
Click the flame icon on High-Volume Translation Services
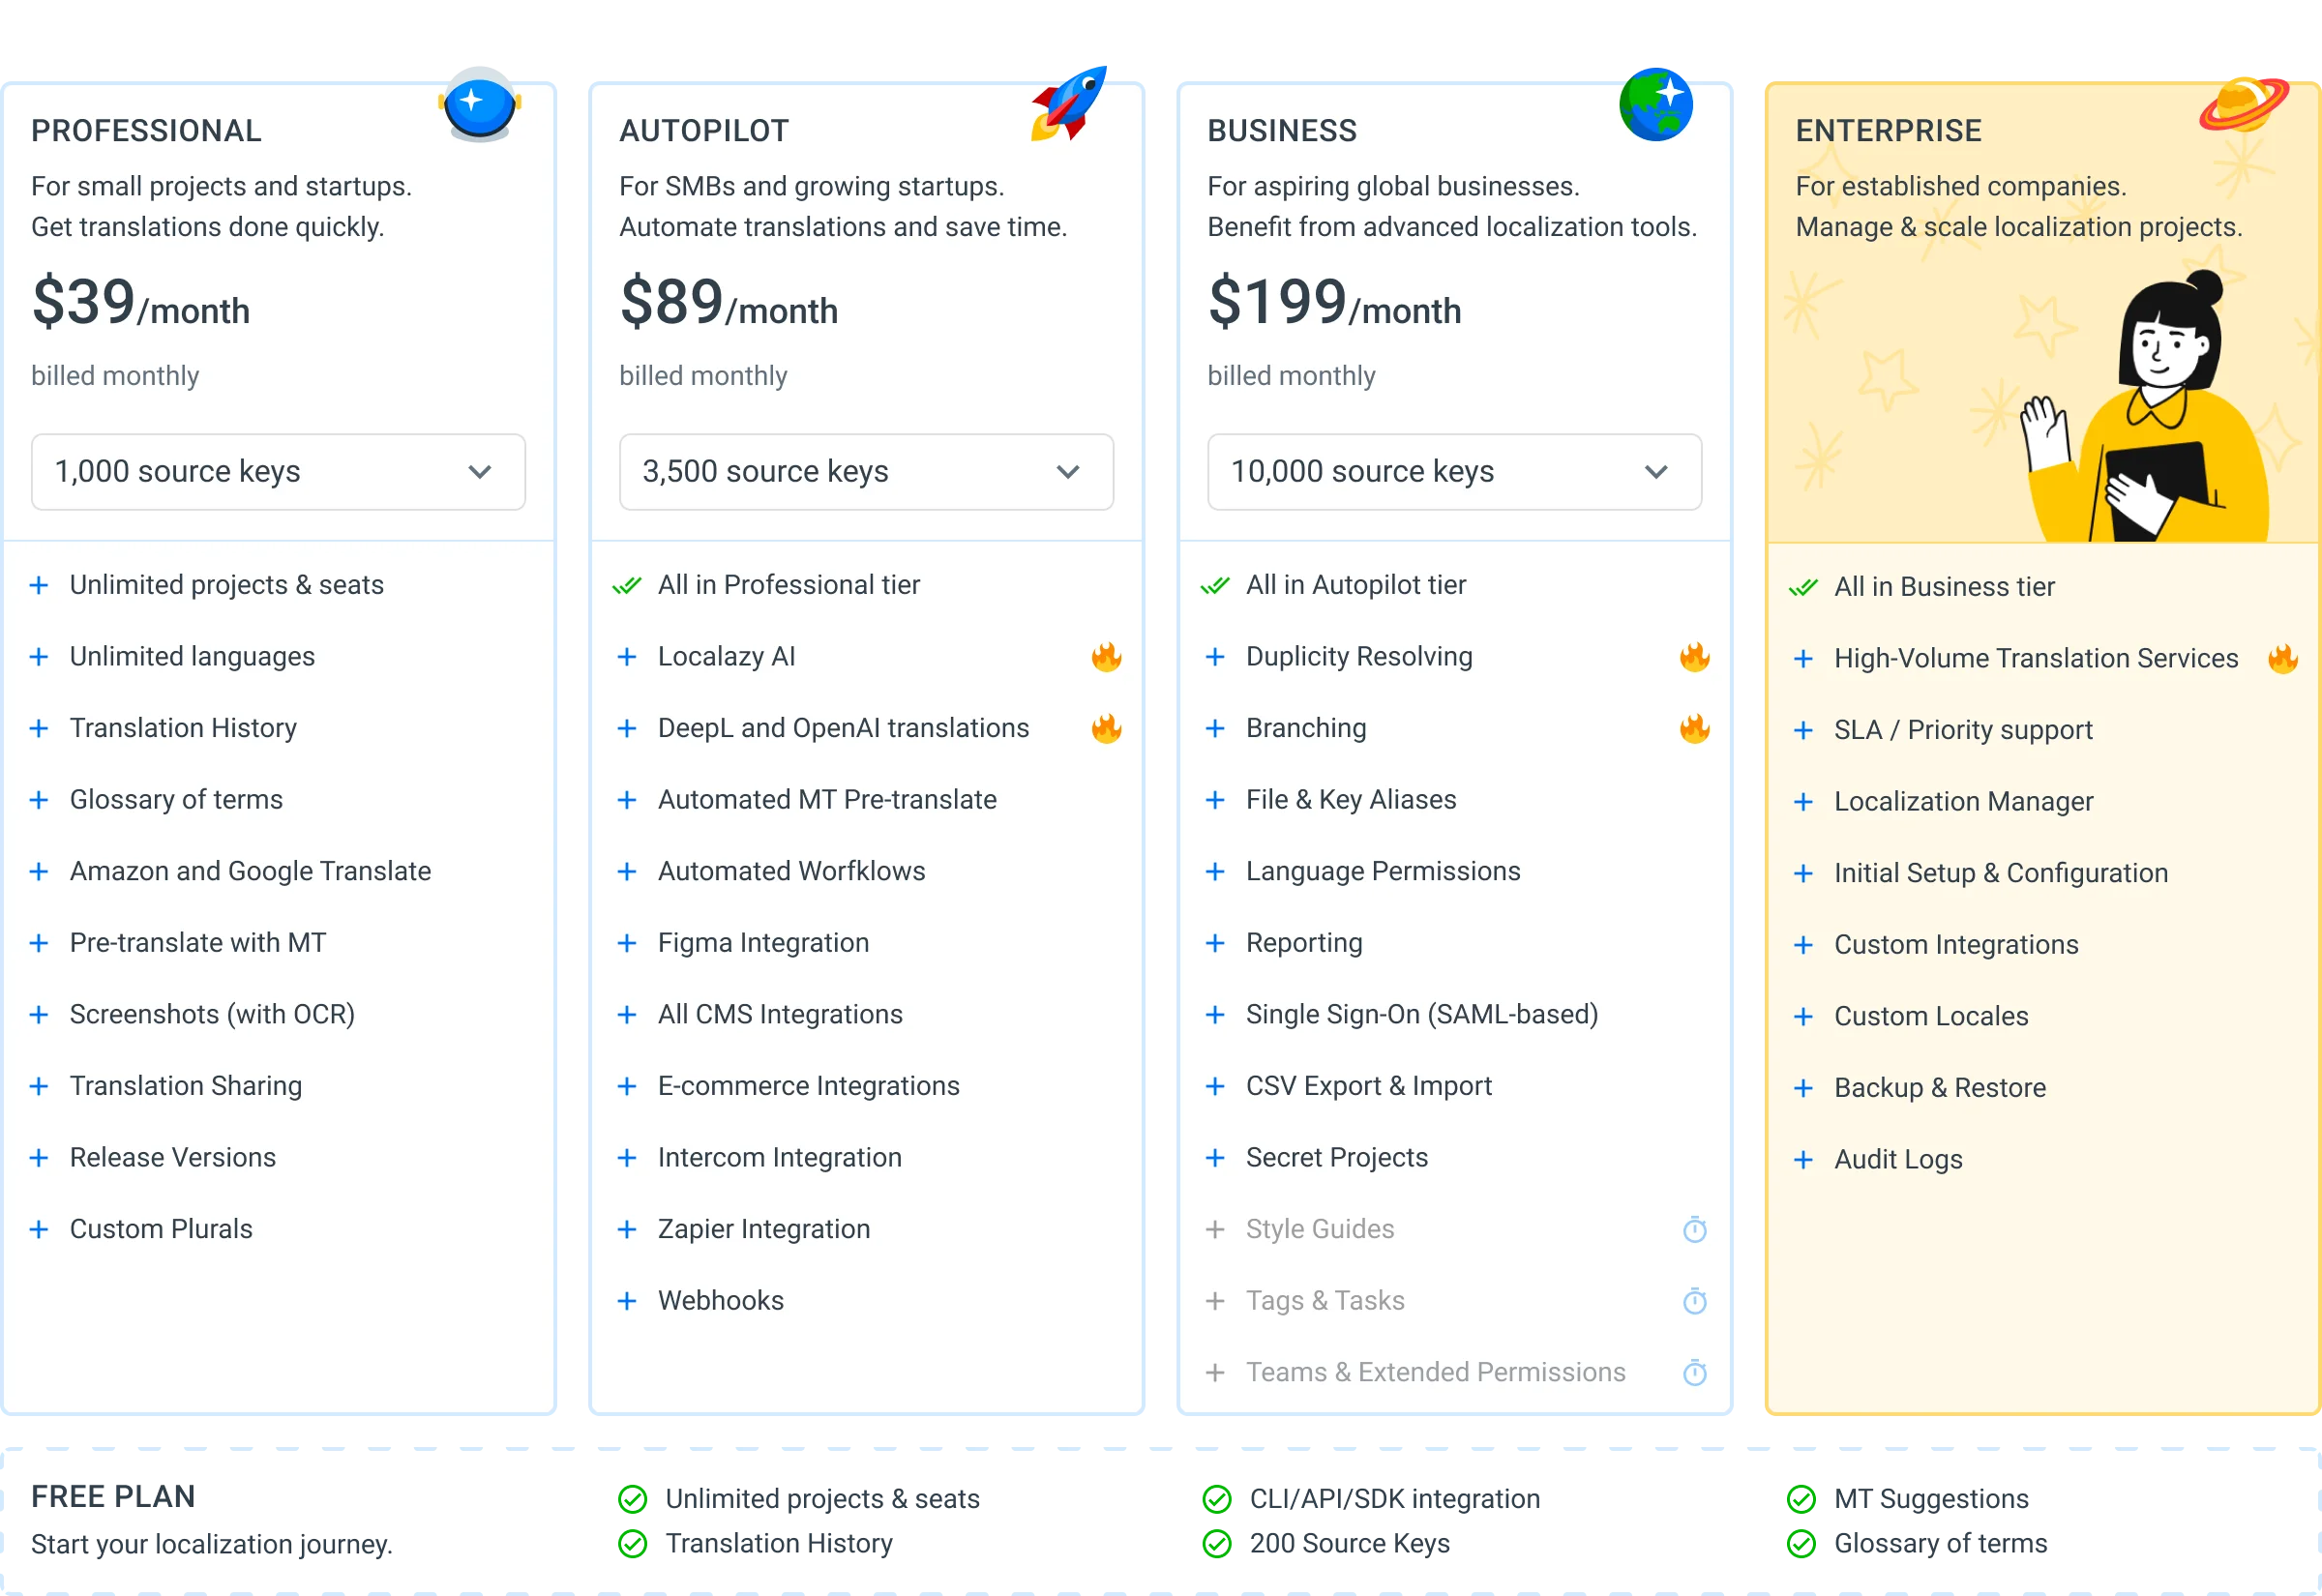[2282, 659]
